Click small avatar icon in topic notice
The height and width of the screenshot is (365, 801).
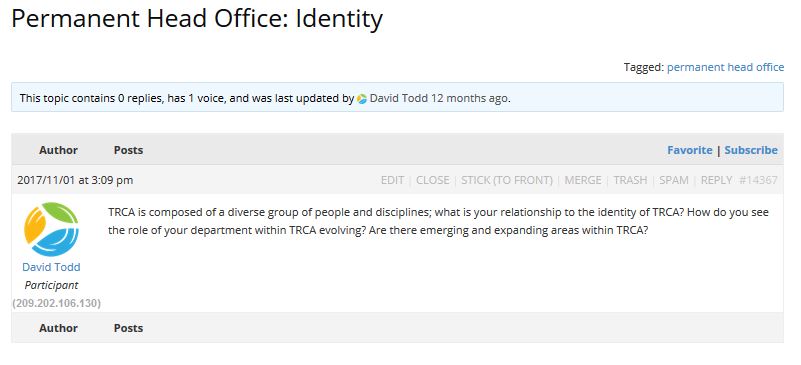click(x=362, y=99)
